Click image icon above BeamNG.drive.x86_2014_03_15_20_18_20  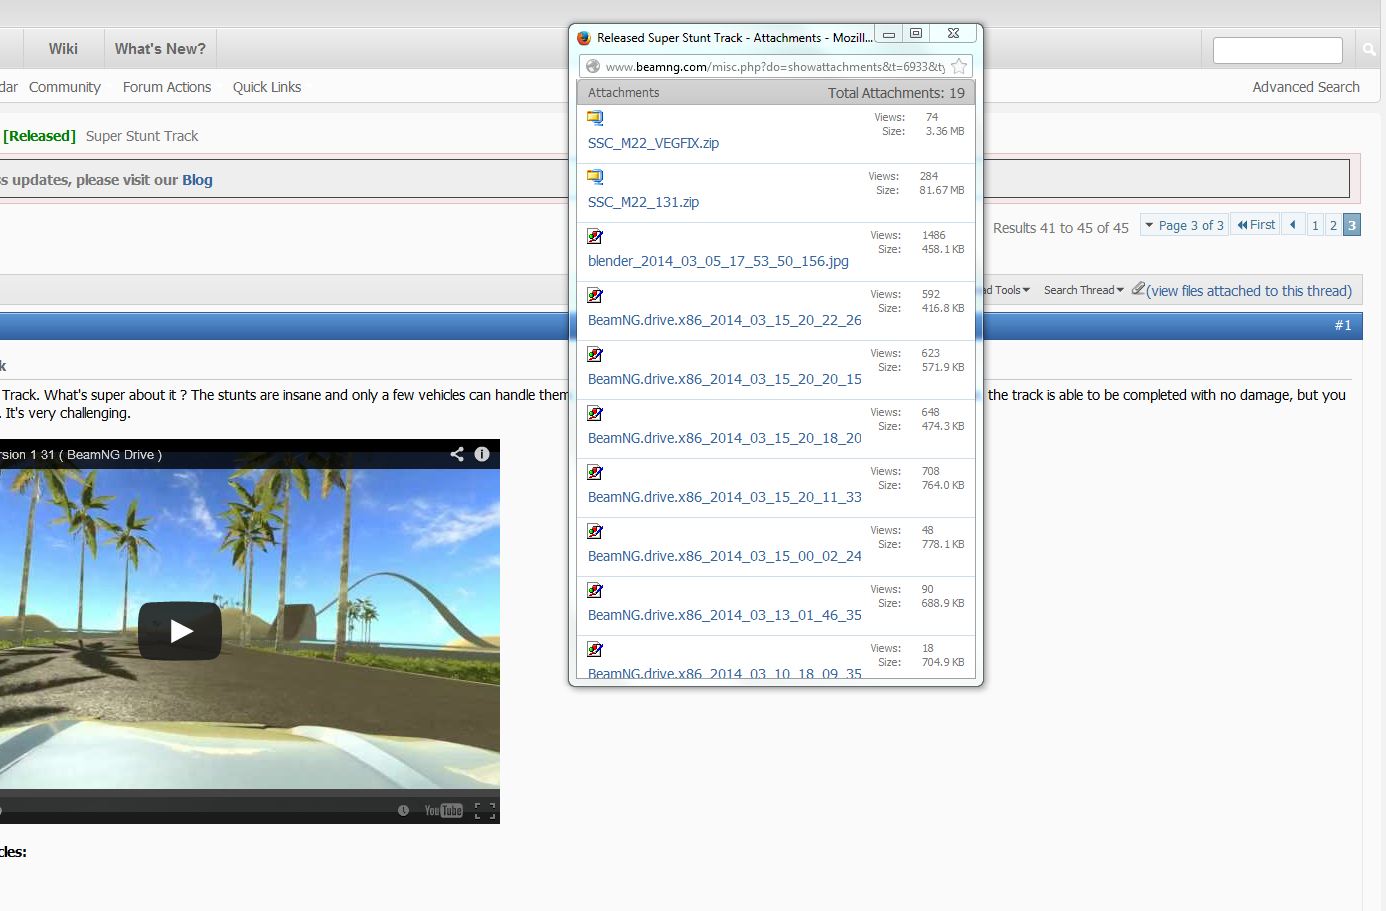(x=595, y=413)
